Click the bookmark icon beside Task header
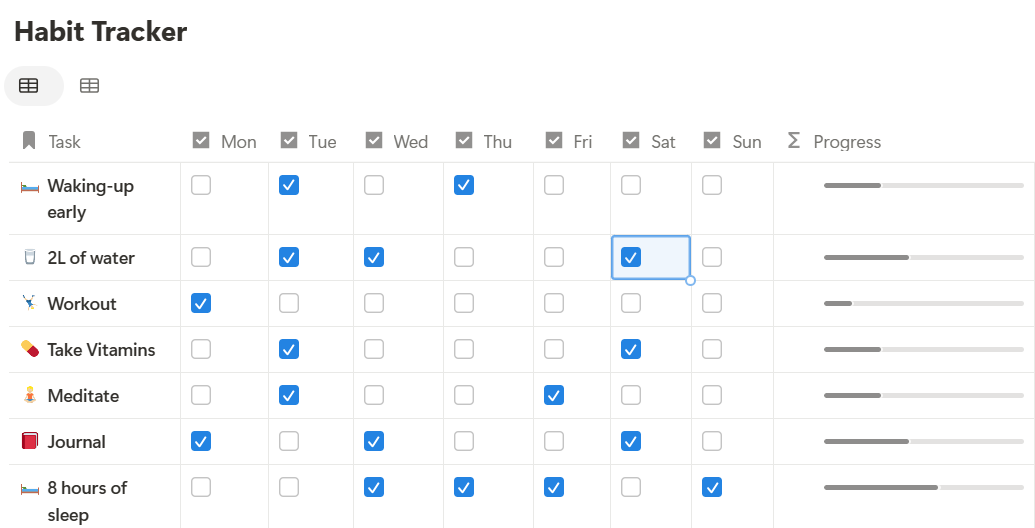The image size is (1035, 528). click(x=29, y=141)
